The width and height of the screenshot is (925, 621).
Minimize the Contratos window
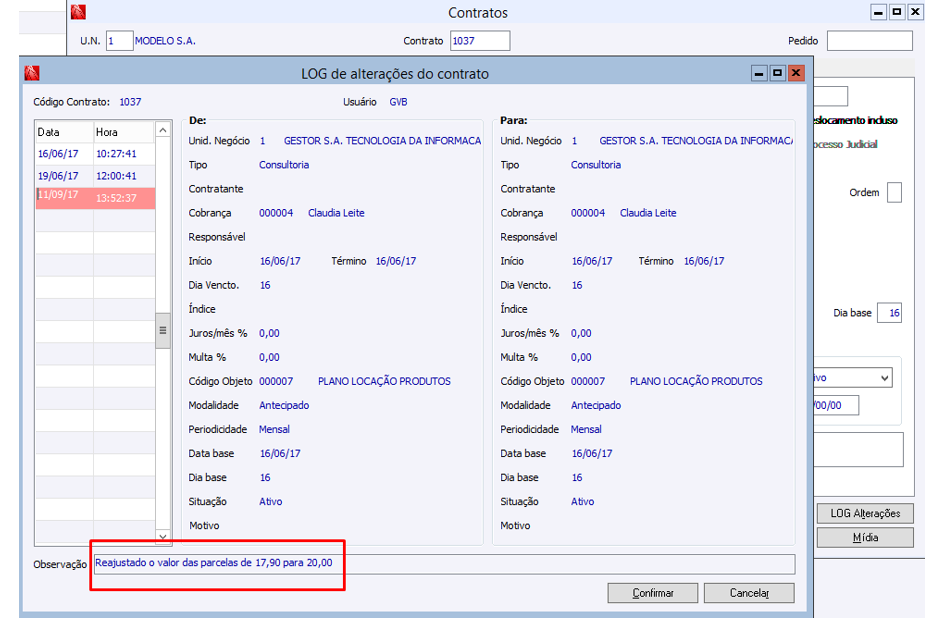pos(878,12)
